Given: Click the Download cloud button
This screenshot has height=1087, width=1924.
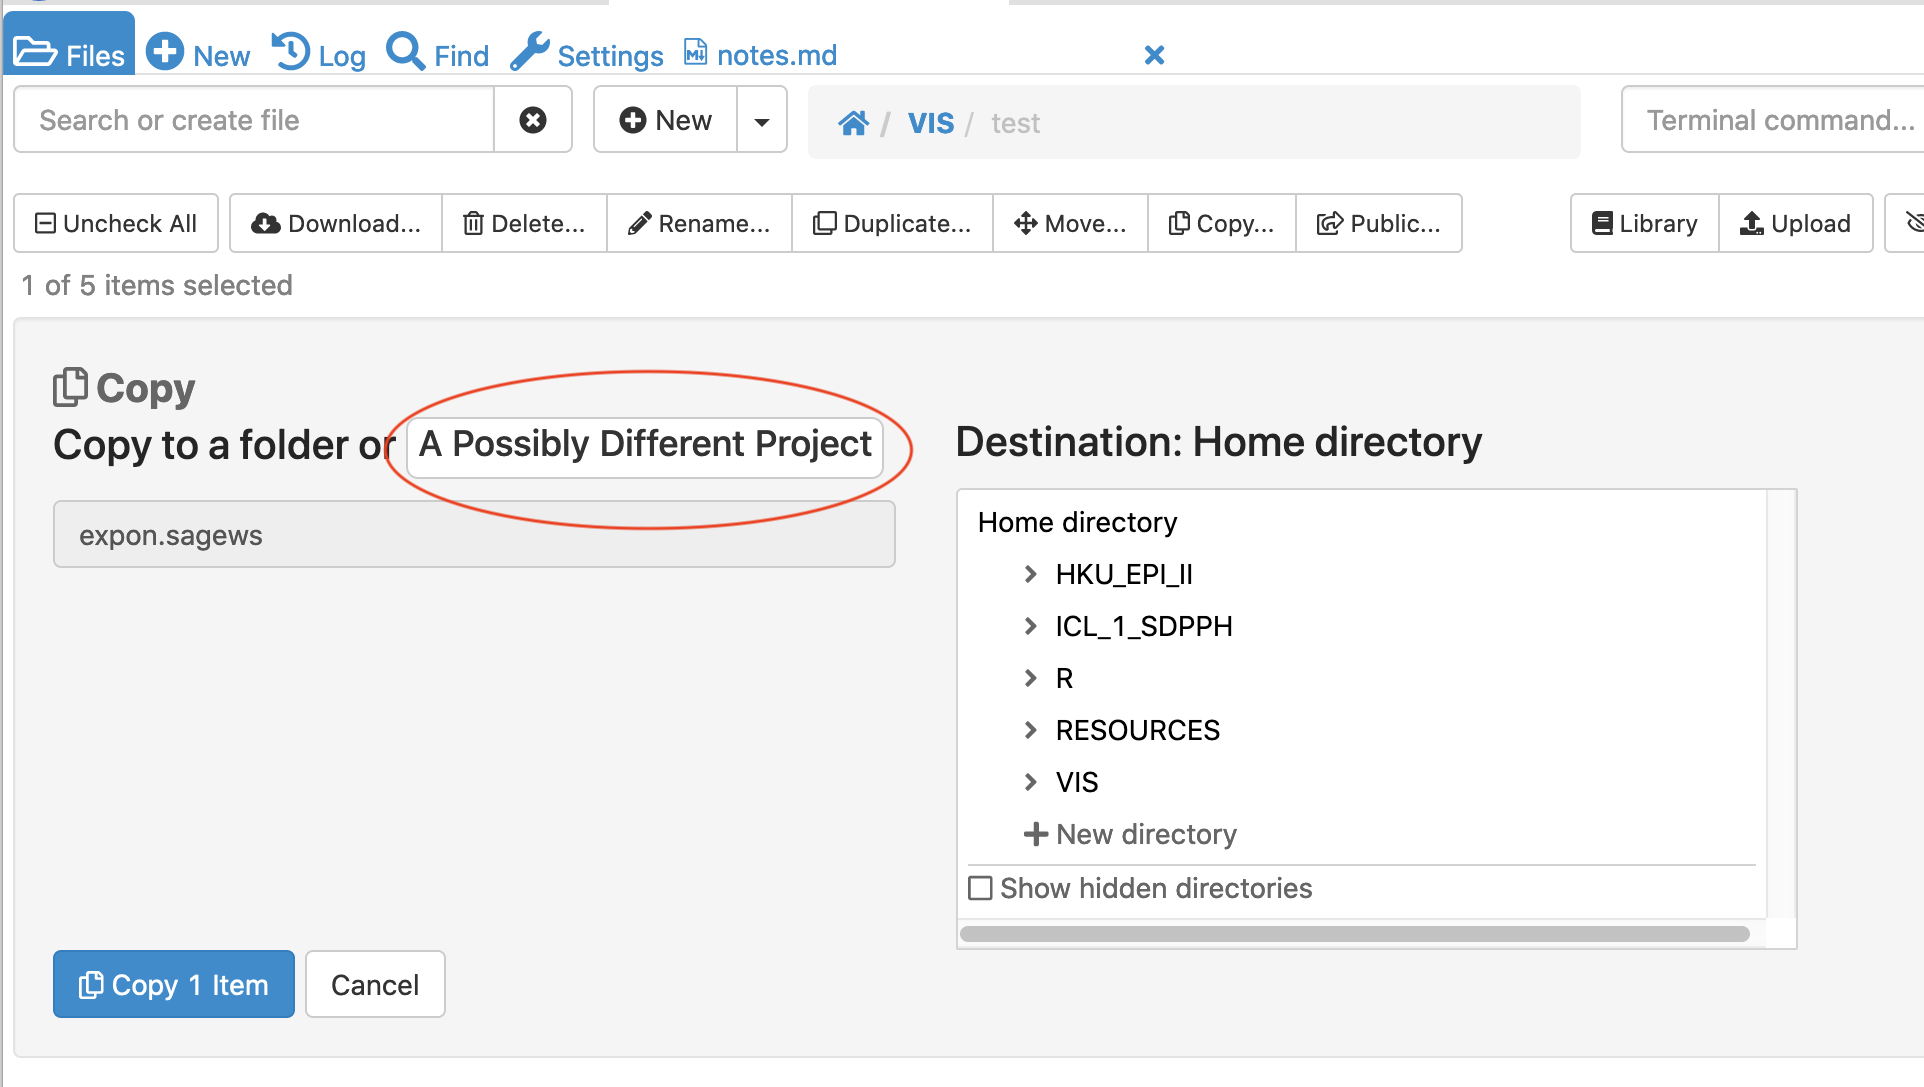Looking at the screenshot, I should [x=336, y=223].
